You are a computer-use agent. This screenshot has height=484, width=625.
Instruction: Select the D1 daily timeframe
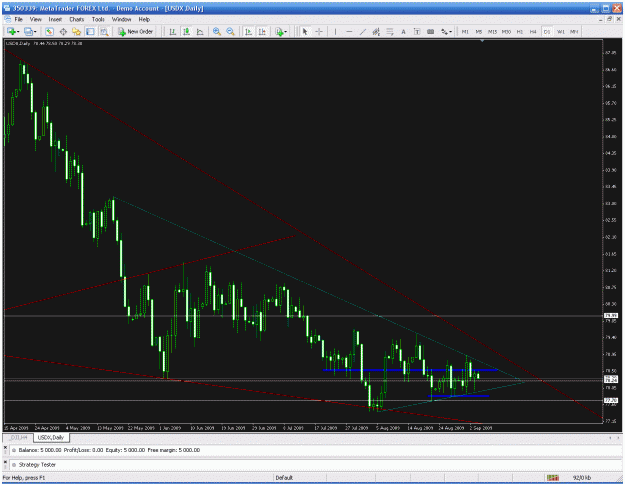[x=547, y=31]
